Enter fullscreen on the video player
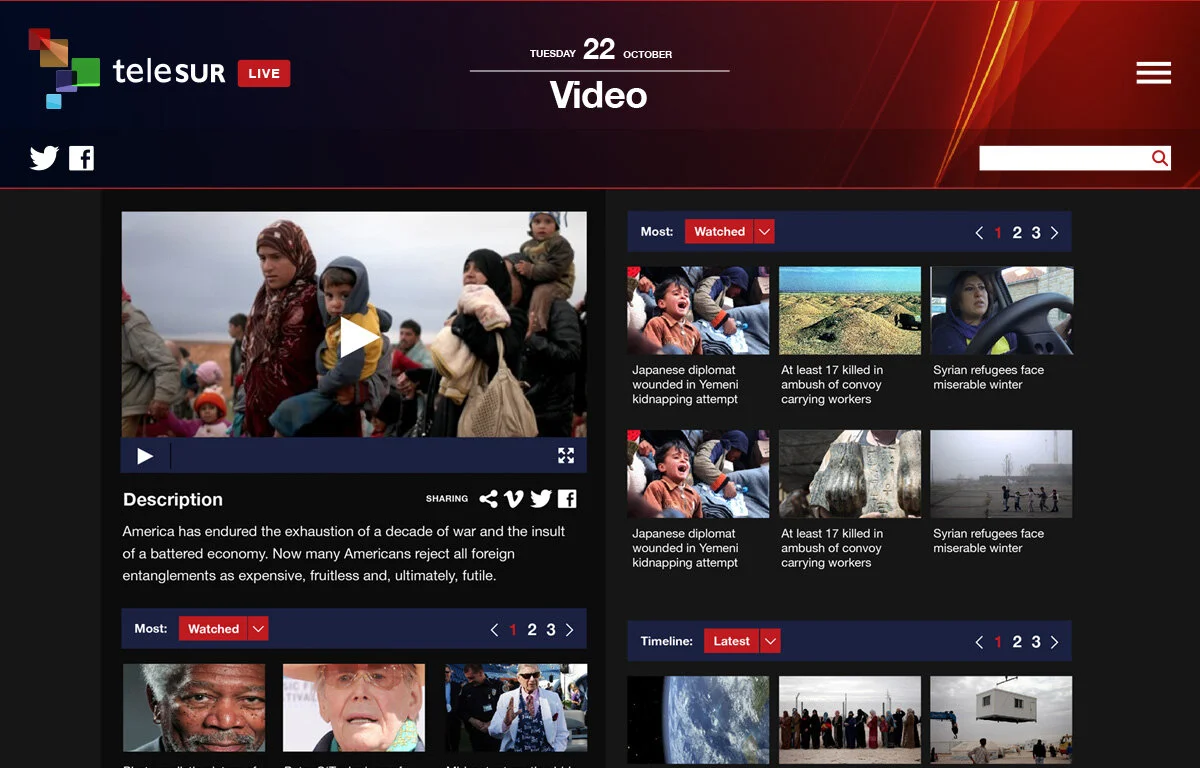This screenshot has width=1200, height=768. click(566, 456)
